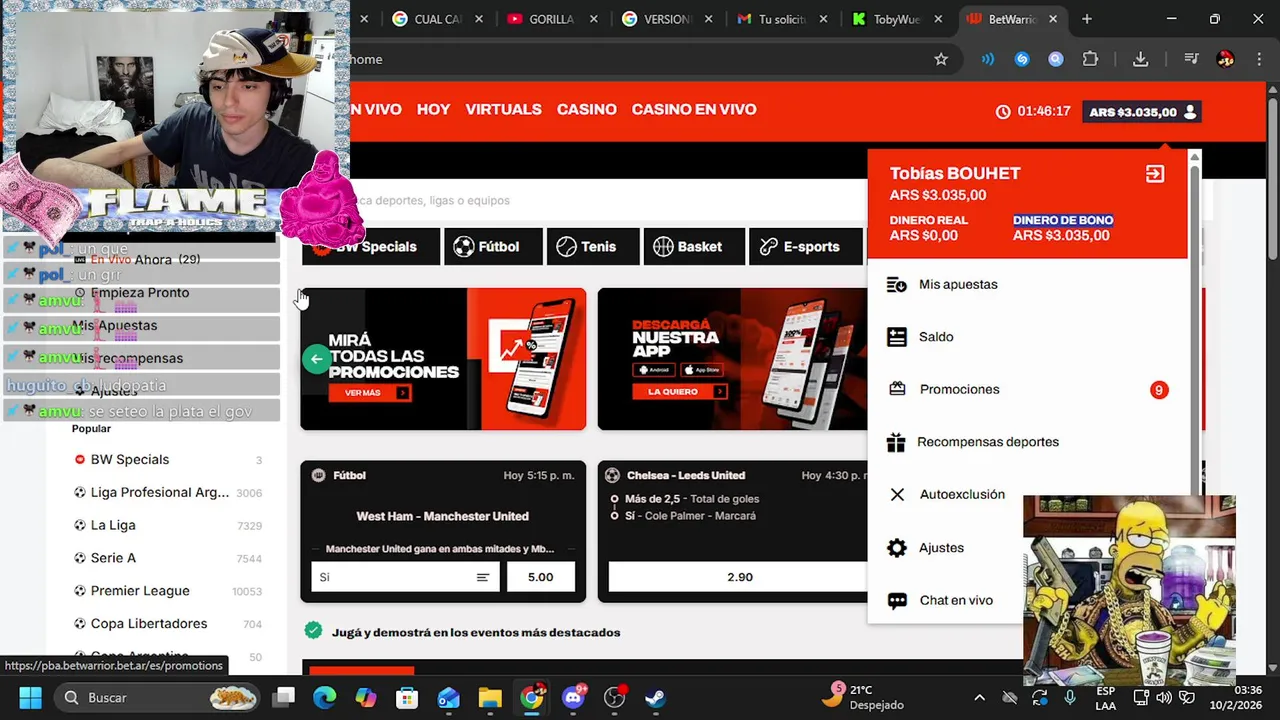Open Premier League in the Popular list
The width and height of the screenshot is (1280, 720).
140,591
